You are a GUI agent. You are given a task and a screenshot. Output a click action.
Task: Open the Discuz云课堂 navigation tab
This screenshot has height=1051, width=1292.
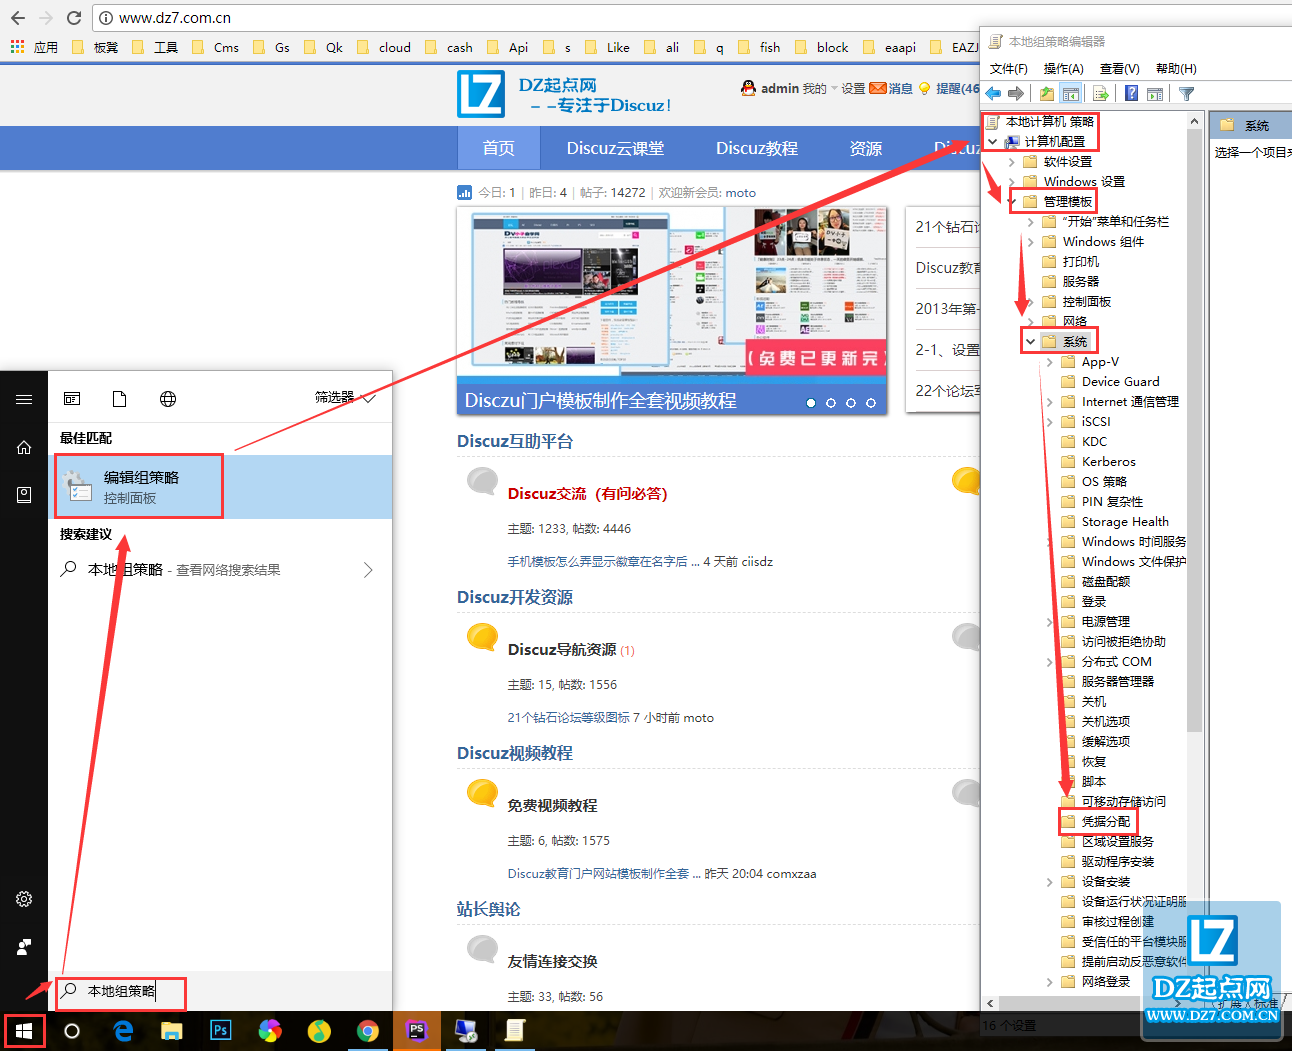pyautogui.click(x=615, y=148)
